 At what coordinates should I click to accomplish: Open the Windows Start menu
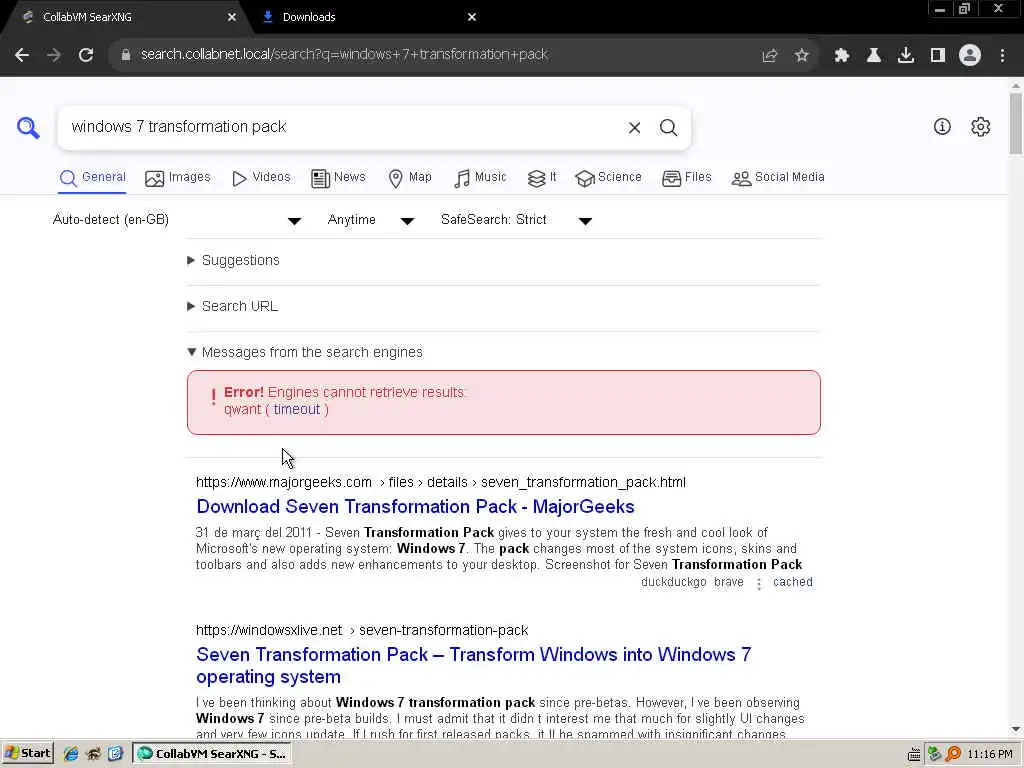[x=27, y=754]
